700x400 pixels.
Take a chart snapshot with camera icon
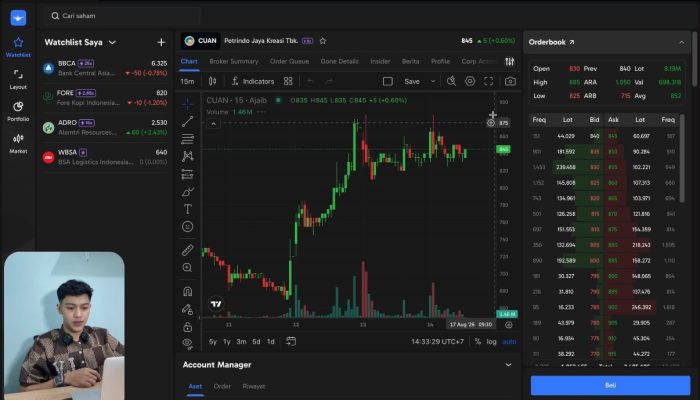coord(510,81)
